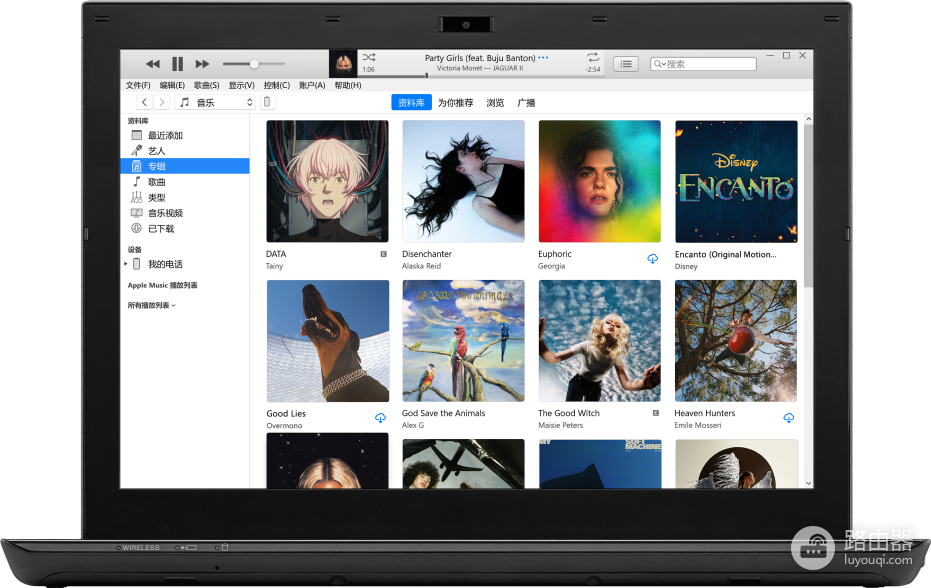Switch to the 浏览 tab

point(495,103)
